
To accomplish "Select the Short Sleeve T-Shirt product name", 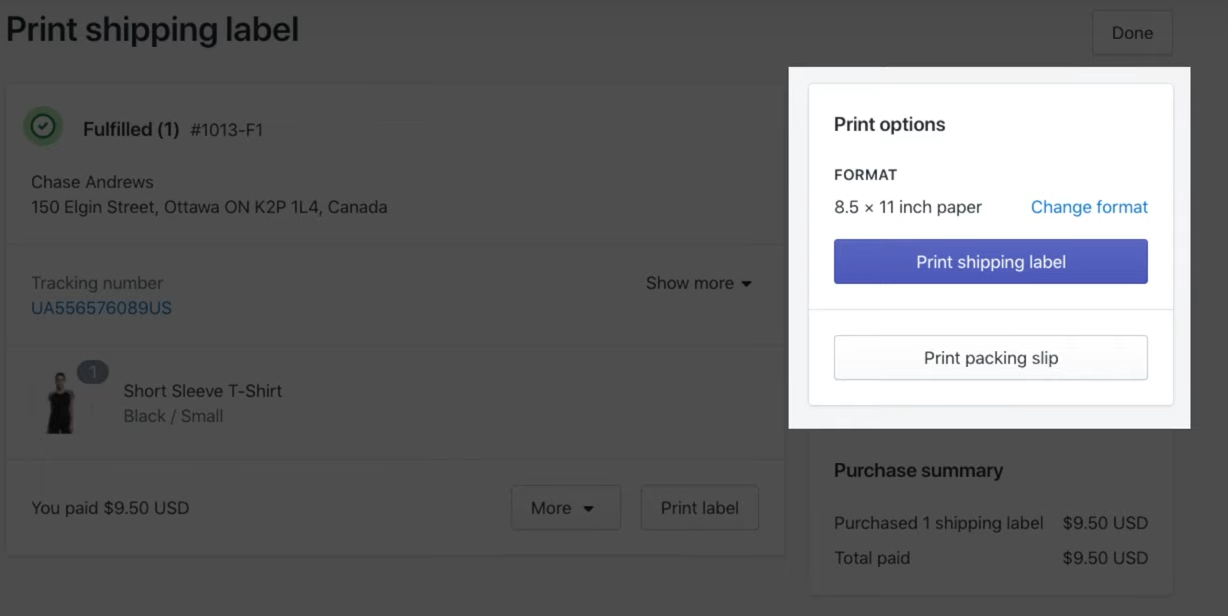I will point(203,391).
